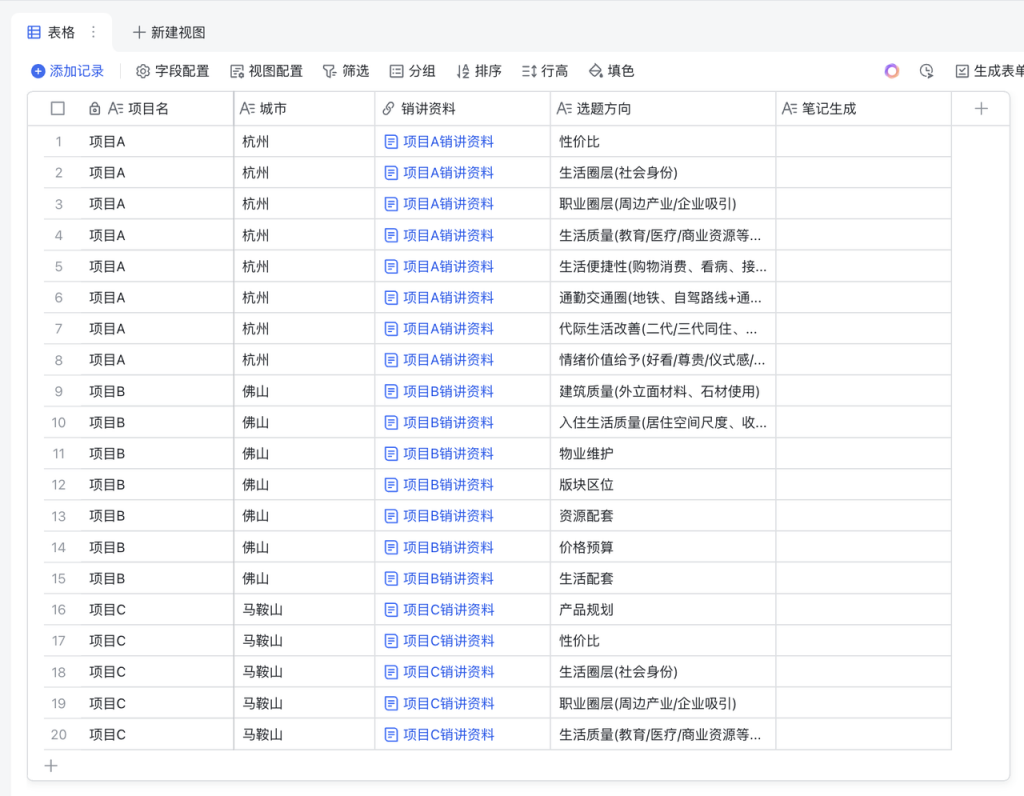Click 职业圈层 cell in row 3
Viewport: 1024px width, 796px height.
[x=663, y=204]
